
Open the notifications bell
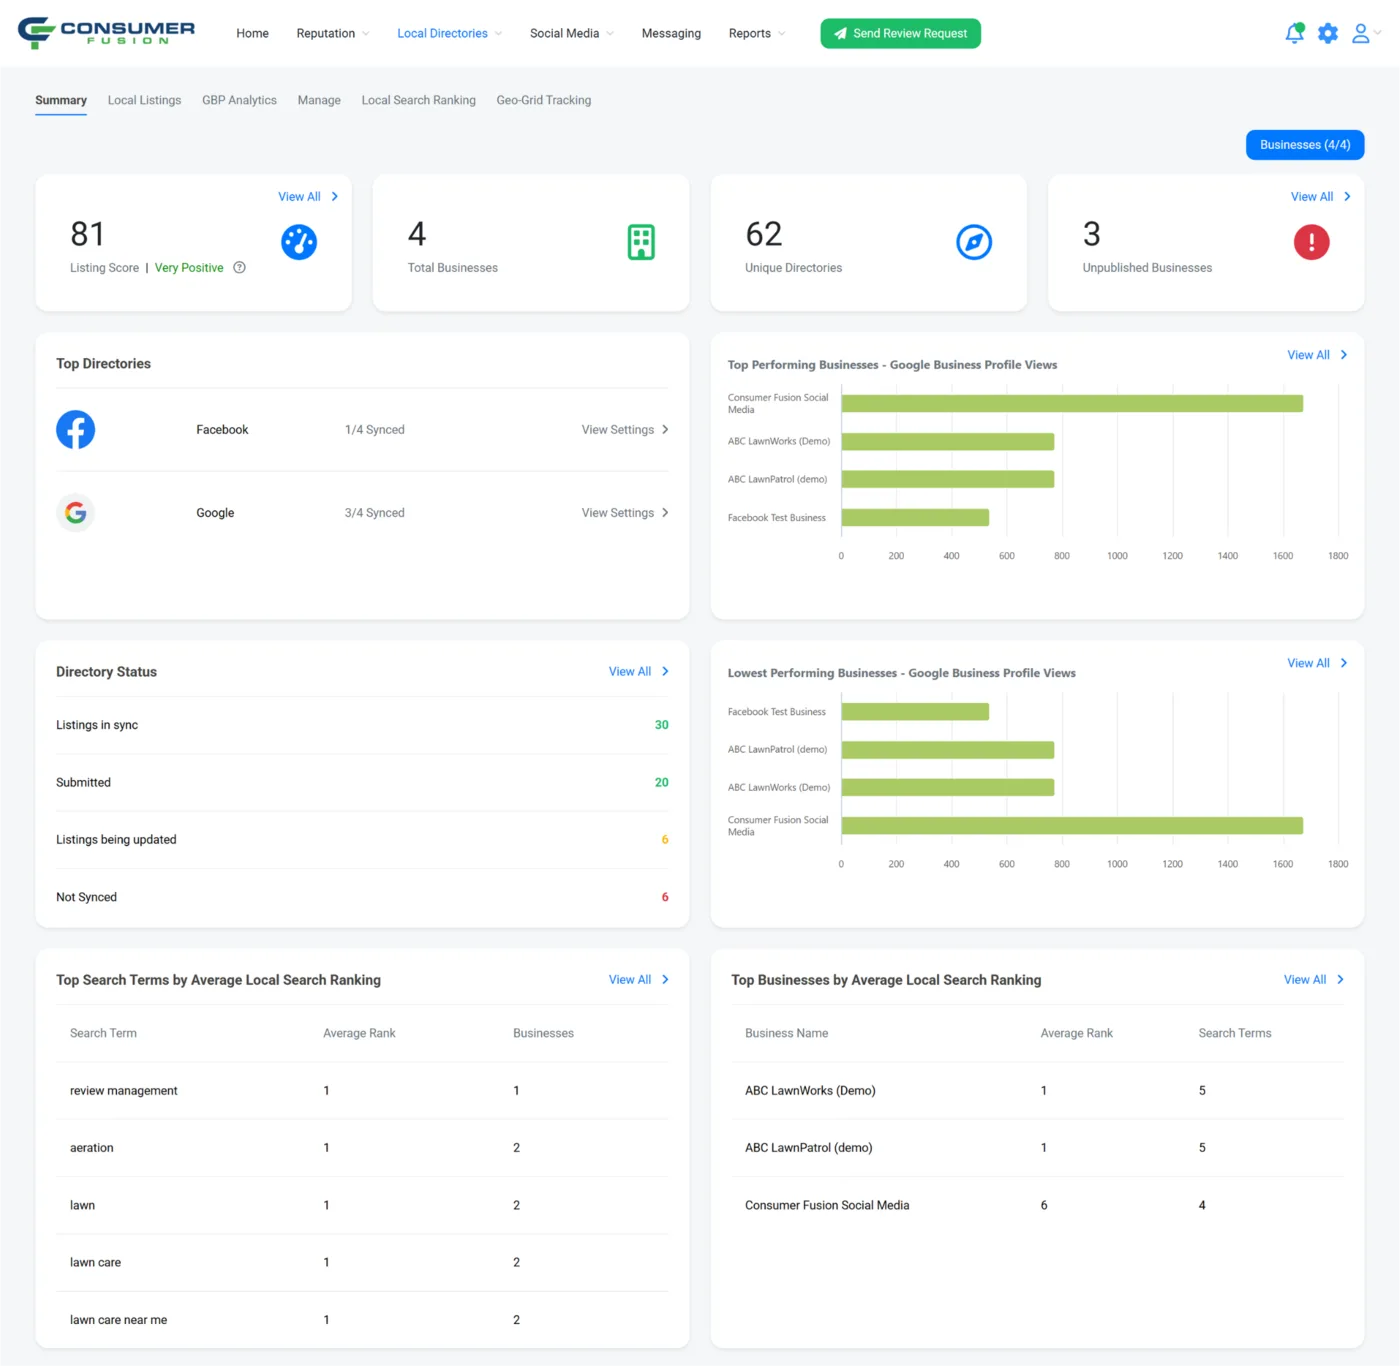point(1294,33)
